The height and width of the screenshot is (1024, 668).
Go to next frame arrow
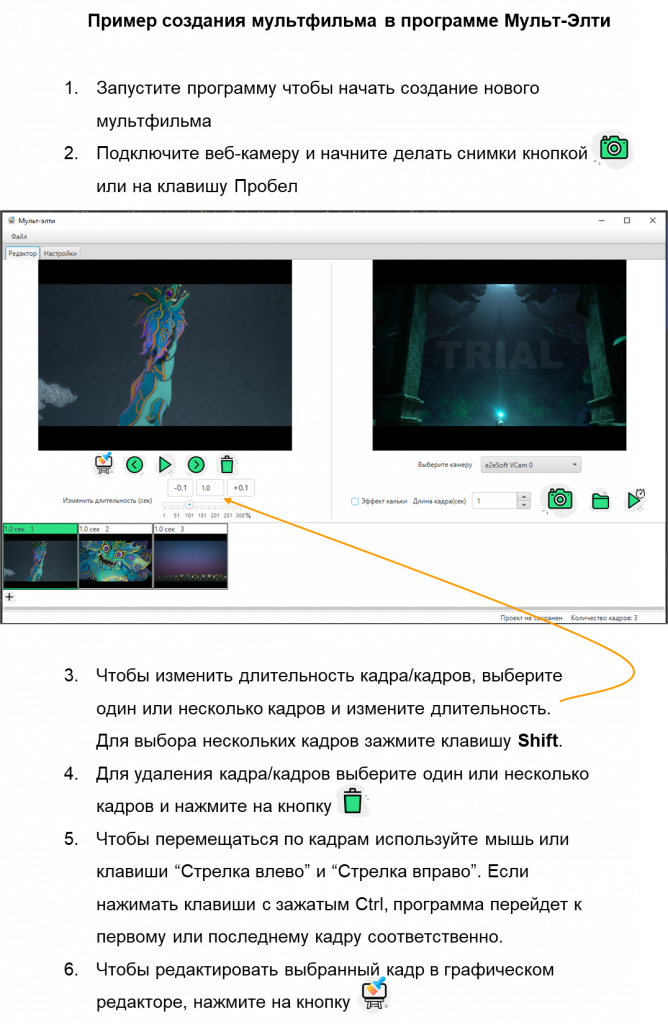click(x=196, y=464)
